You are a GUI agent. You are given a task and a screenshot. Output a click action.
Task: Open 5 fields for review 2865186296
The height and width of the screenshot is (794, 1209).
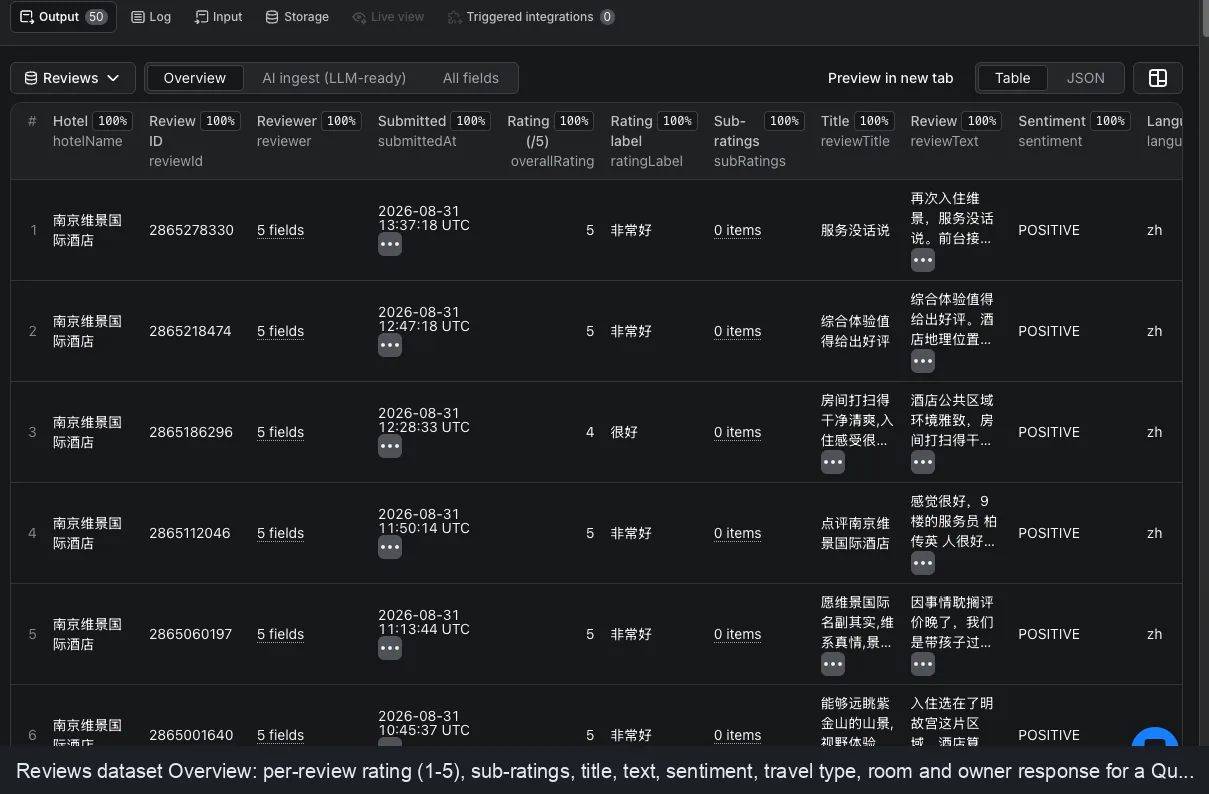click(280, 432)
